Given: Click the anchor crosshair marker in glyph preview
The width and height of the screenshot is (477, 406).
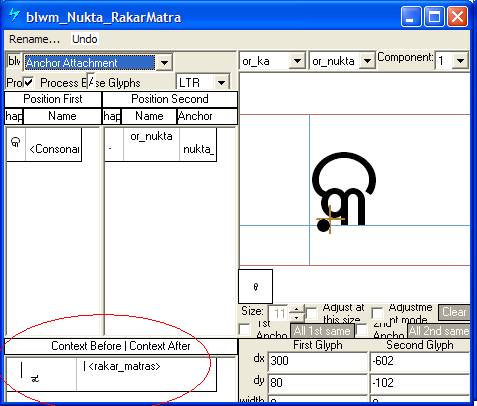Looking at the screenshot, I should pos(330,219).
